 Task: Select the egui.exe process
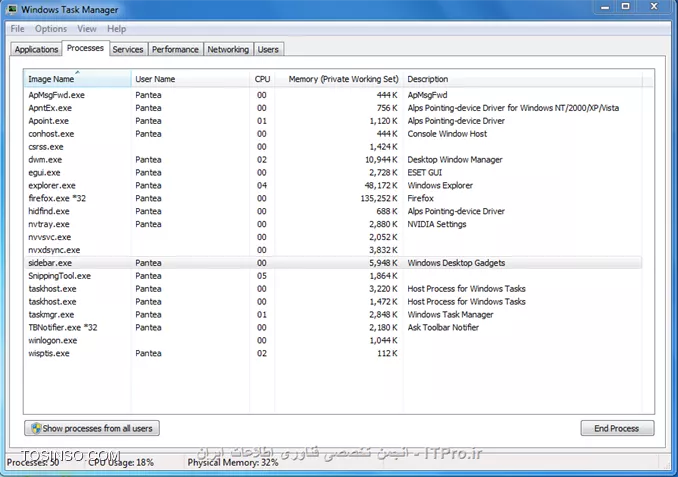tap(333, 173)
